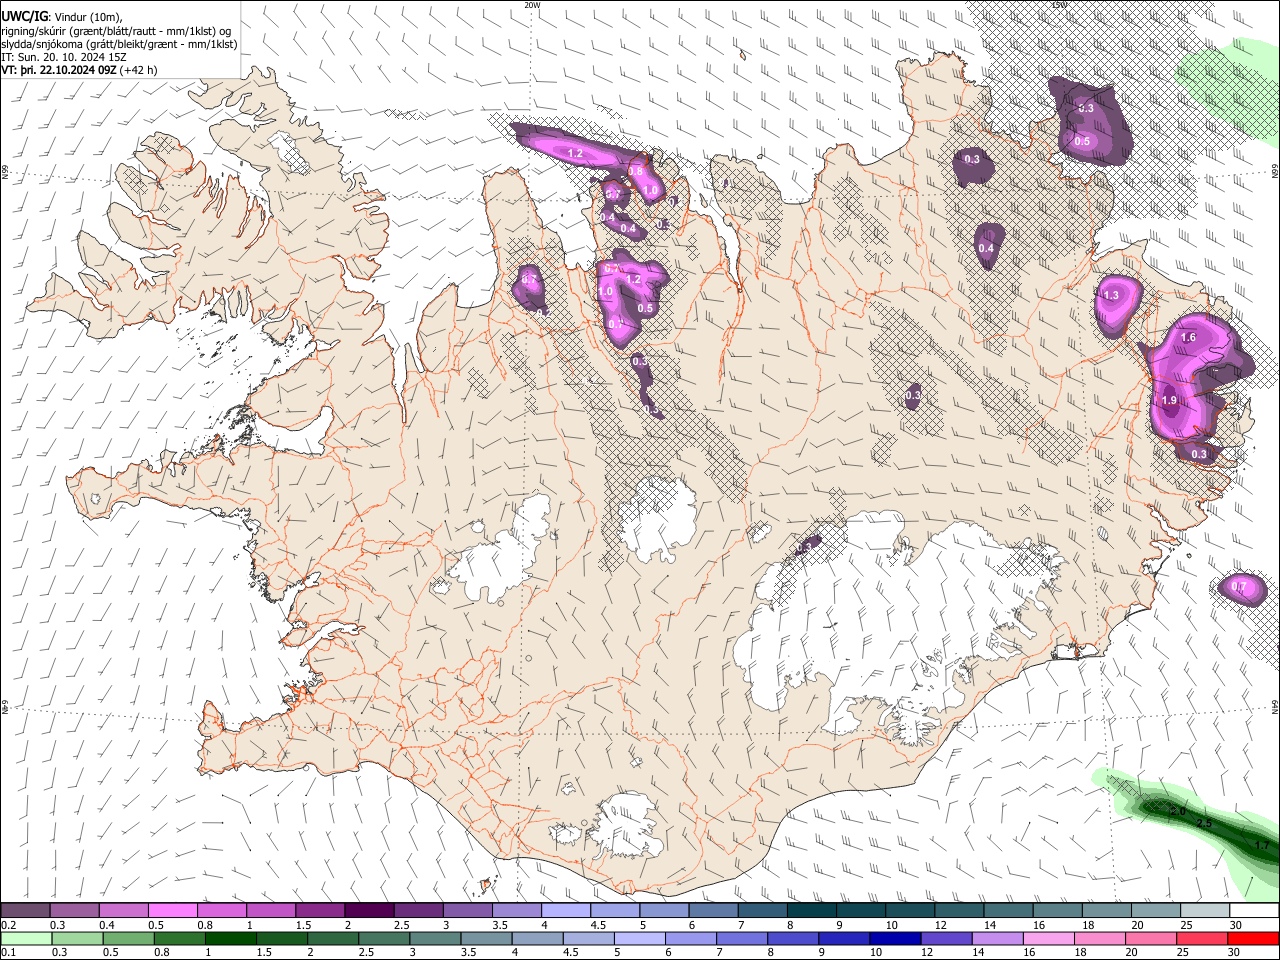Pick the darkest purple 2–2.5 snow swatch
The width and height of the screenshot is (1280, 960).
[x=369, y=911]
